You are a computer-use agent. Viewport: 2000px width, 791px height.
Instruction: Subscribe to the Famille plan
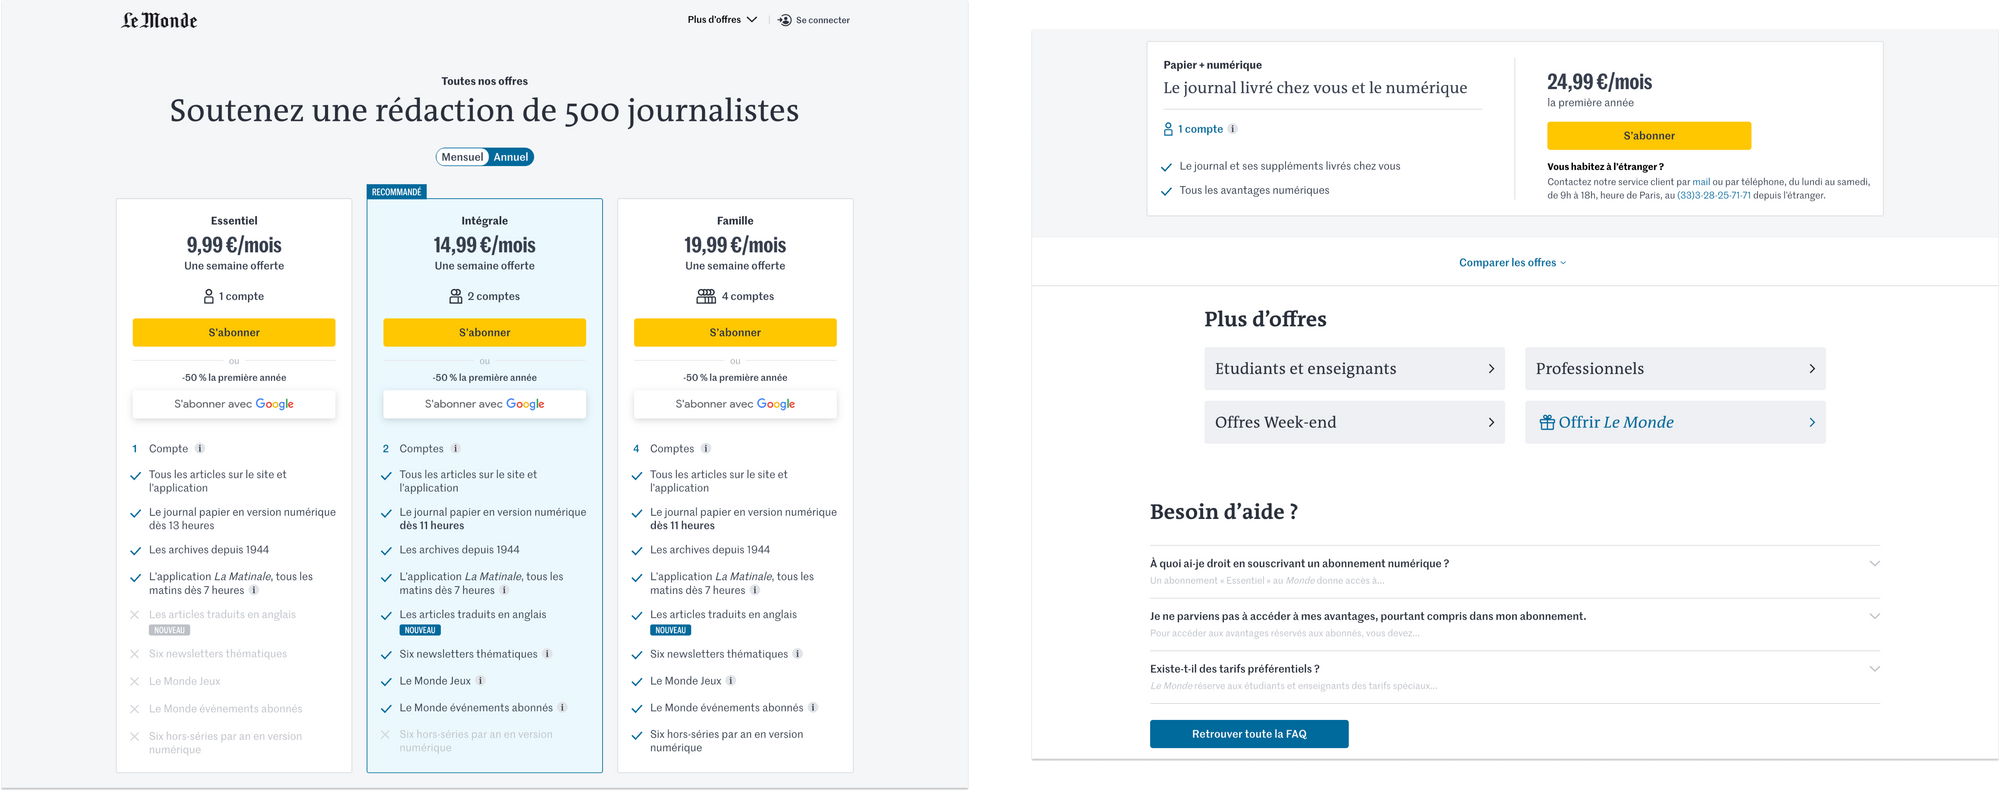pos(735,333)
